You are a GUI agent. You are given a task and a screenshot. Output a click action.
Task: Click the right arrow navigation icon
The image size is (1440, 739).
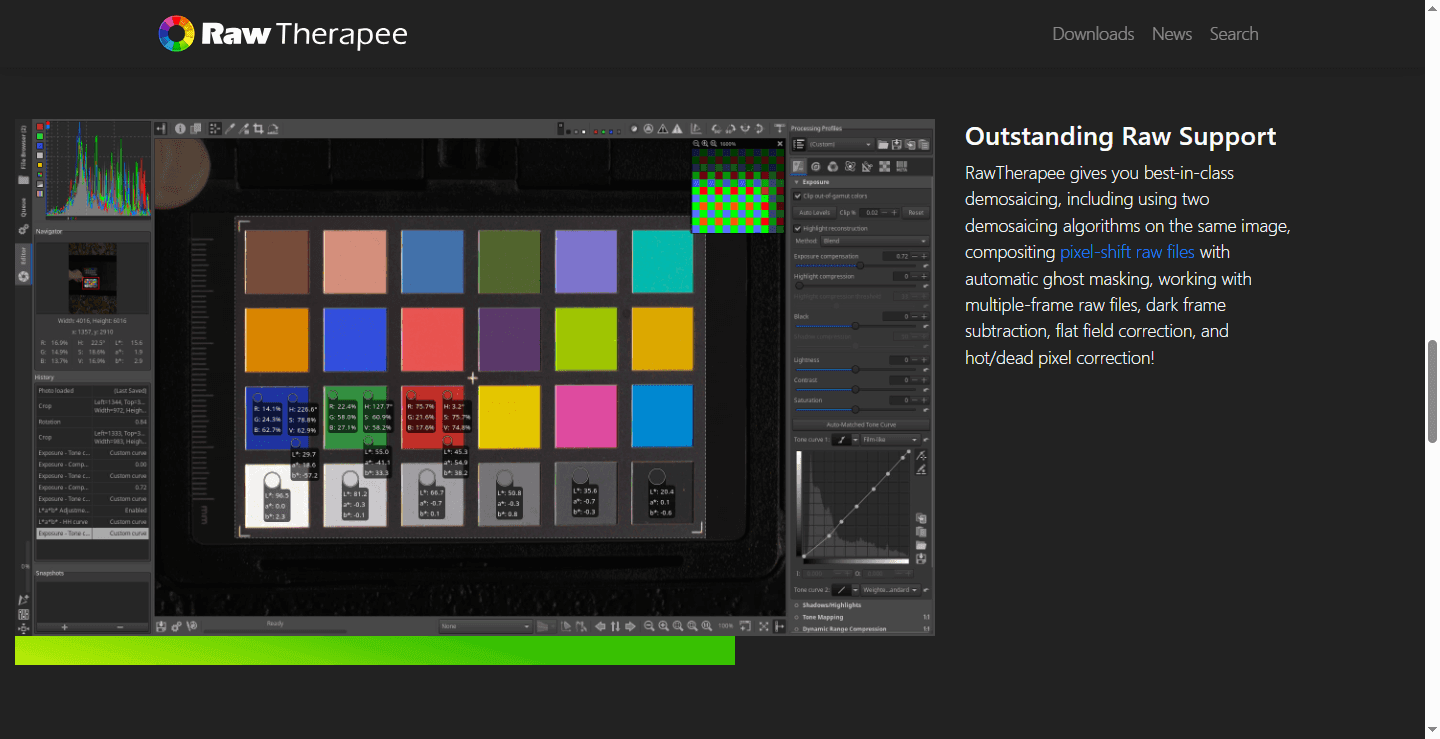pyautogui.click(x=630, y=626)
